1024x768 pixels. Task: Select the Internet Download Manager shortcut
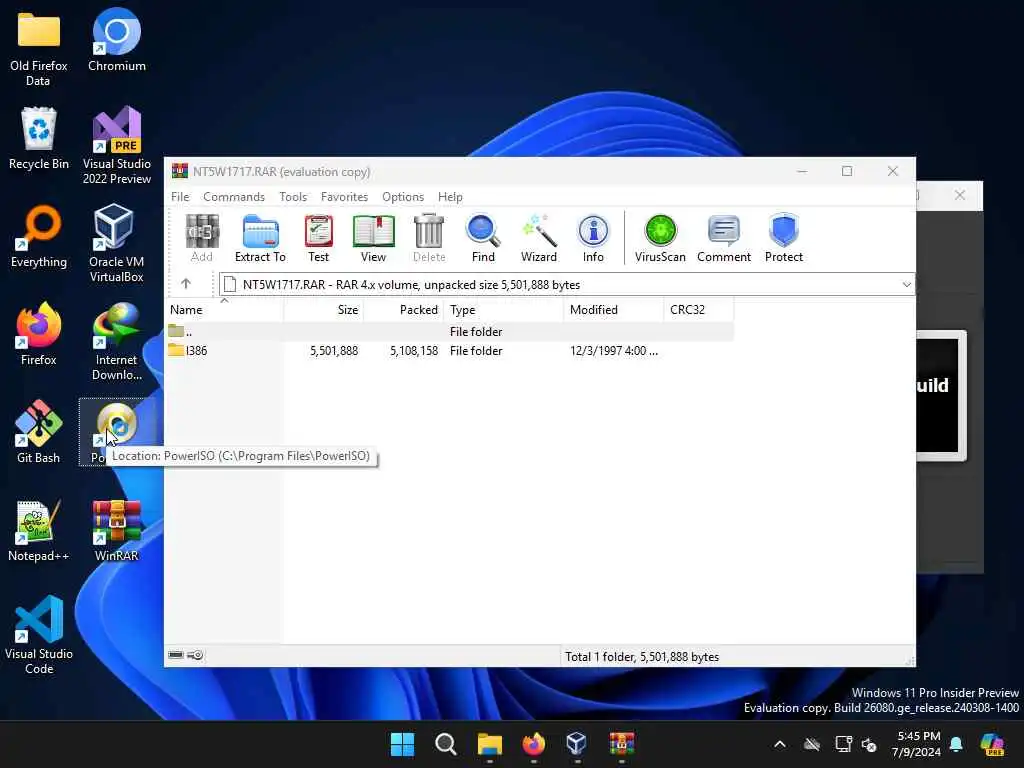[117, 341]
